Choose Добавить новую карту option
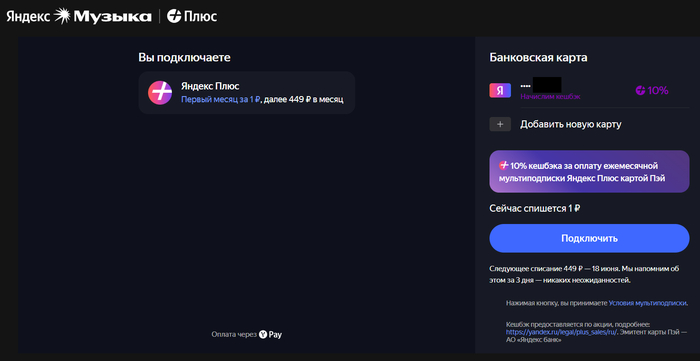Image resolution: width=700 pixels, height=361 pixels. click(571, 124)
